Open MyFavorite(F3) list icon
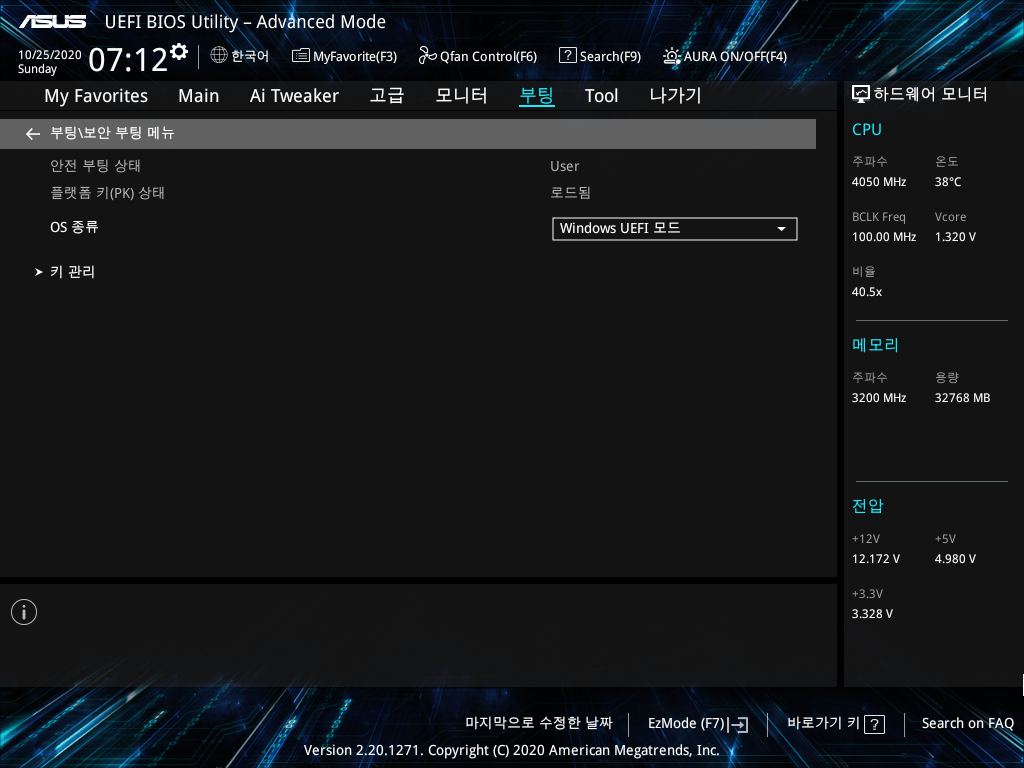The width and height of the screenshot is (1024, 768). 300,56
